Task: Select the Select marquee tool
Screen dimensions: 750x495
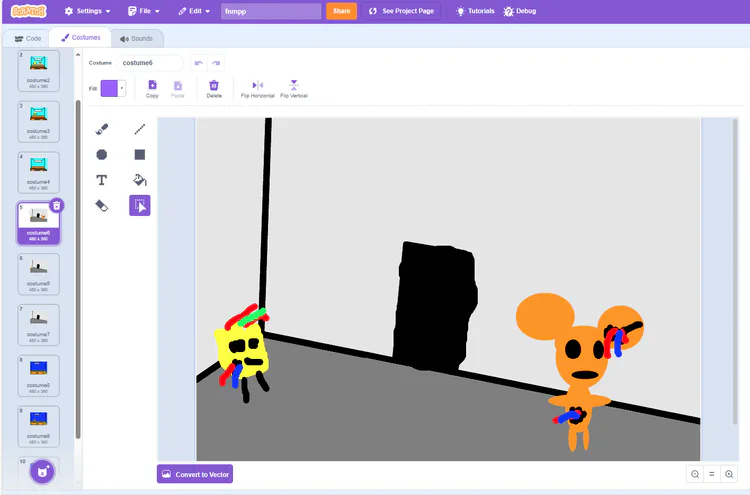Action: click(140, 206)
